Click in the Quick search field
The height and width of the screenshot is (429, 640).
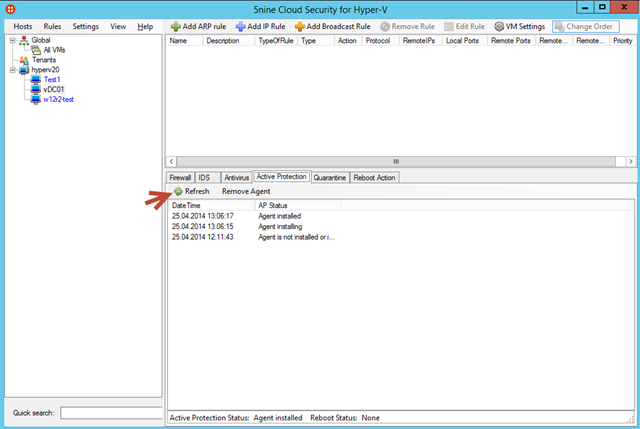[x=111, y=413]
